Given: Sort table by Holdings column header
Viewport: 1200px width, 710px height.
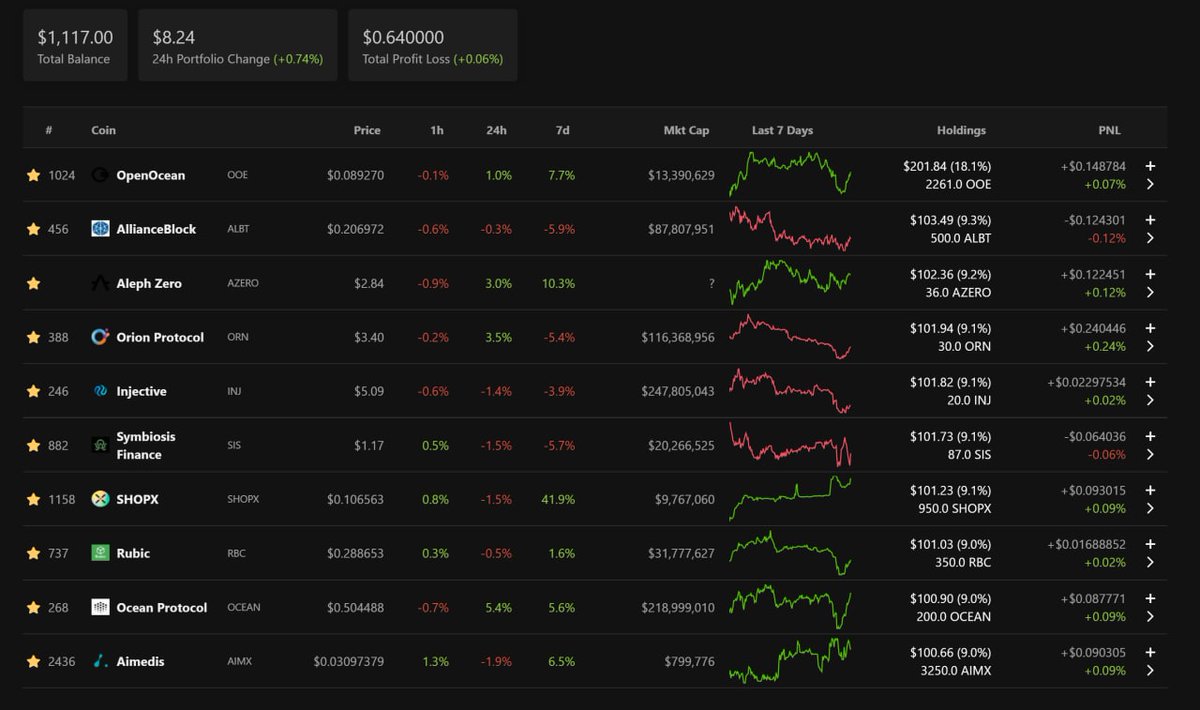Looking at the screenshot, I should pyautogui.click(x=961, y=130).
